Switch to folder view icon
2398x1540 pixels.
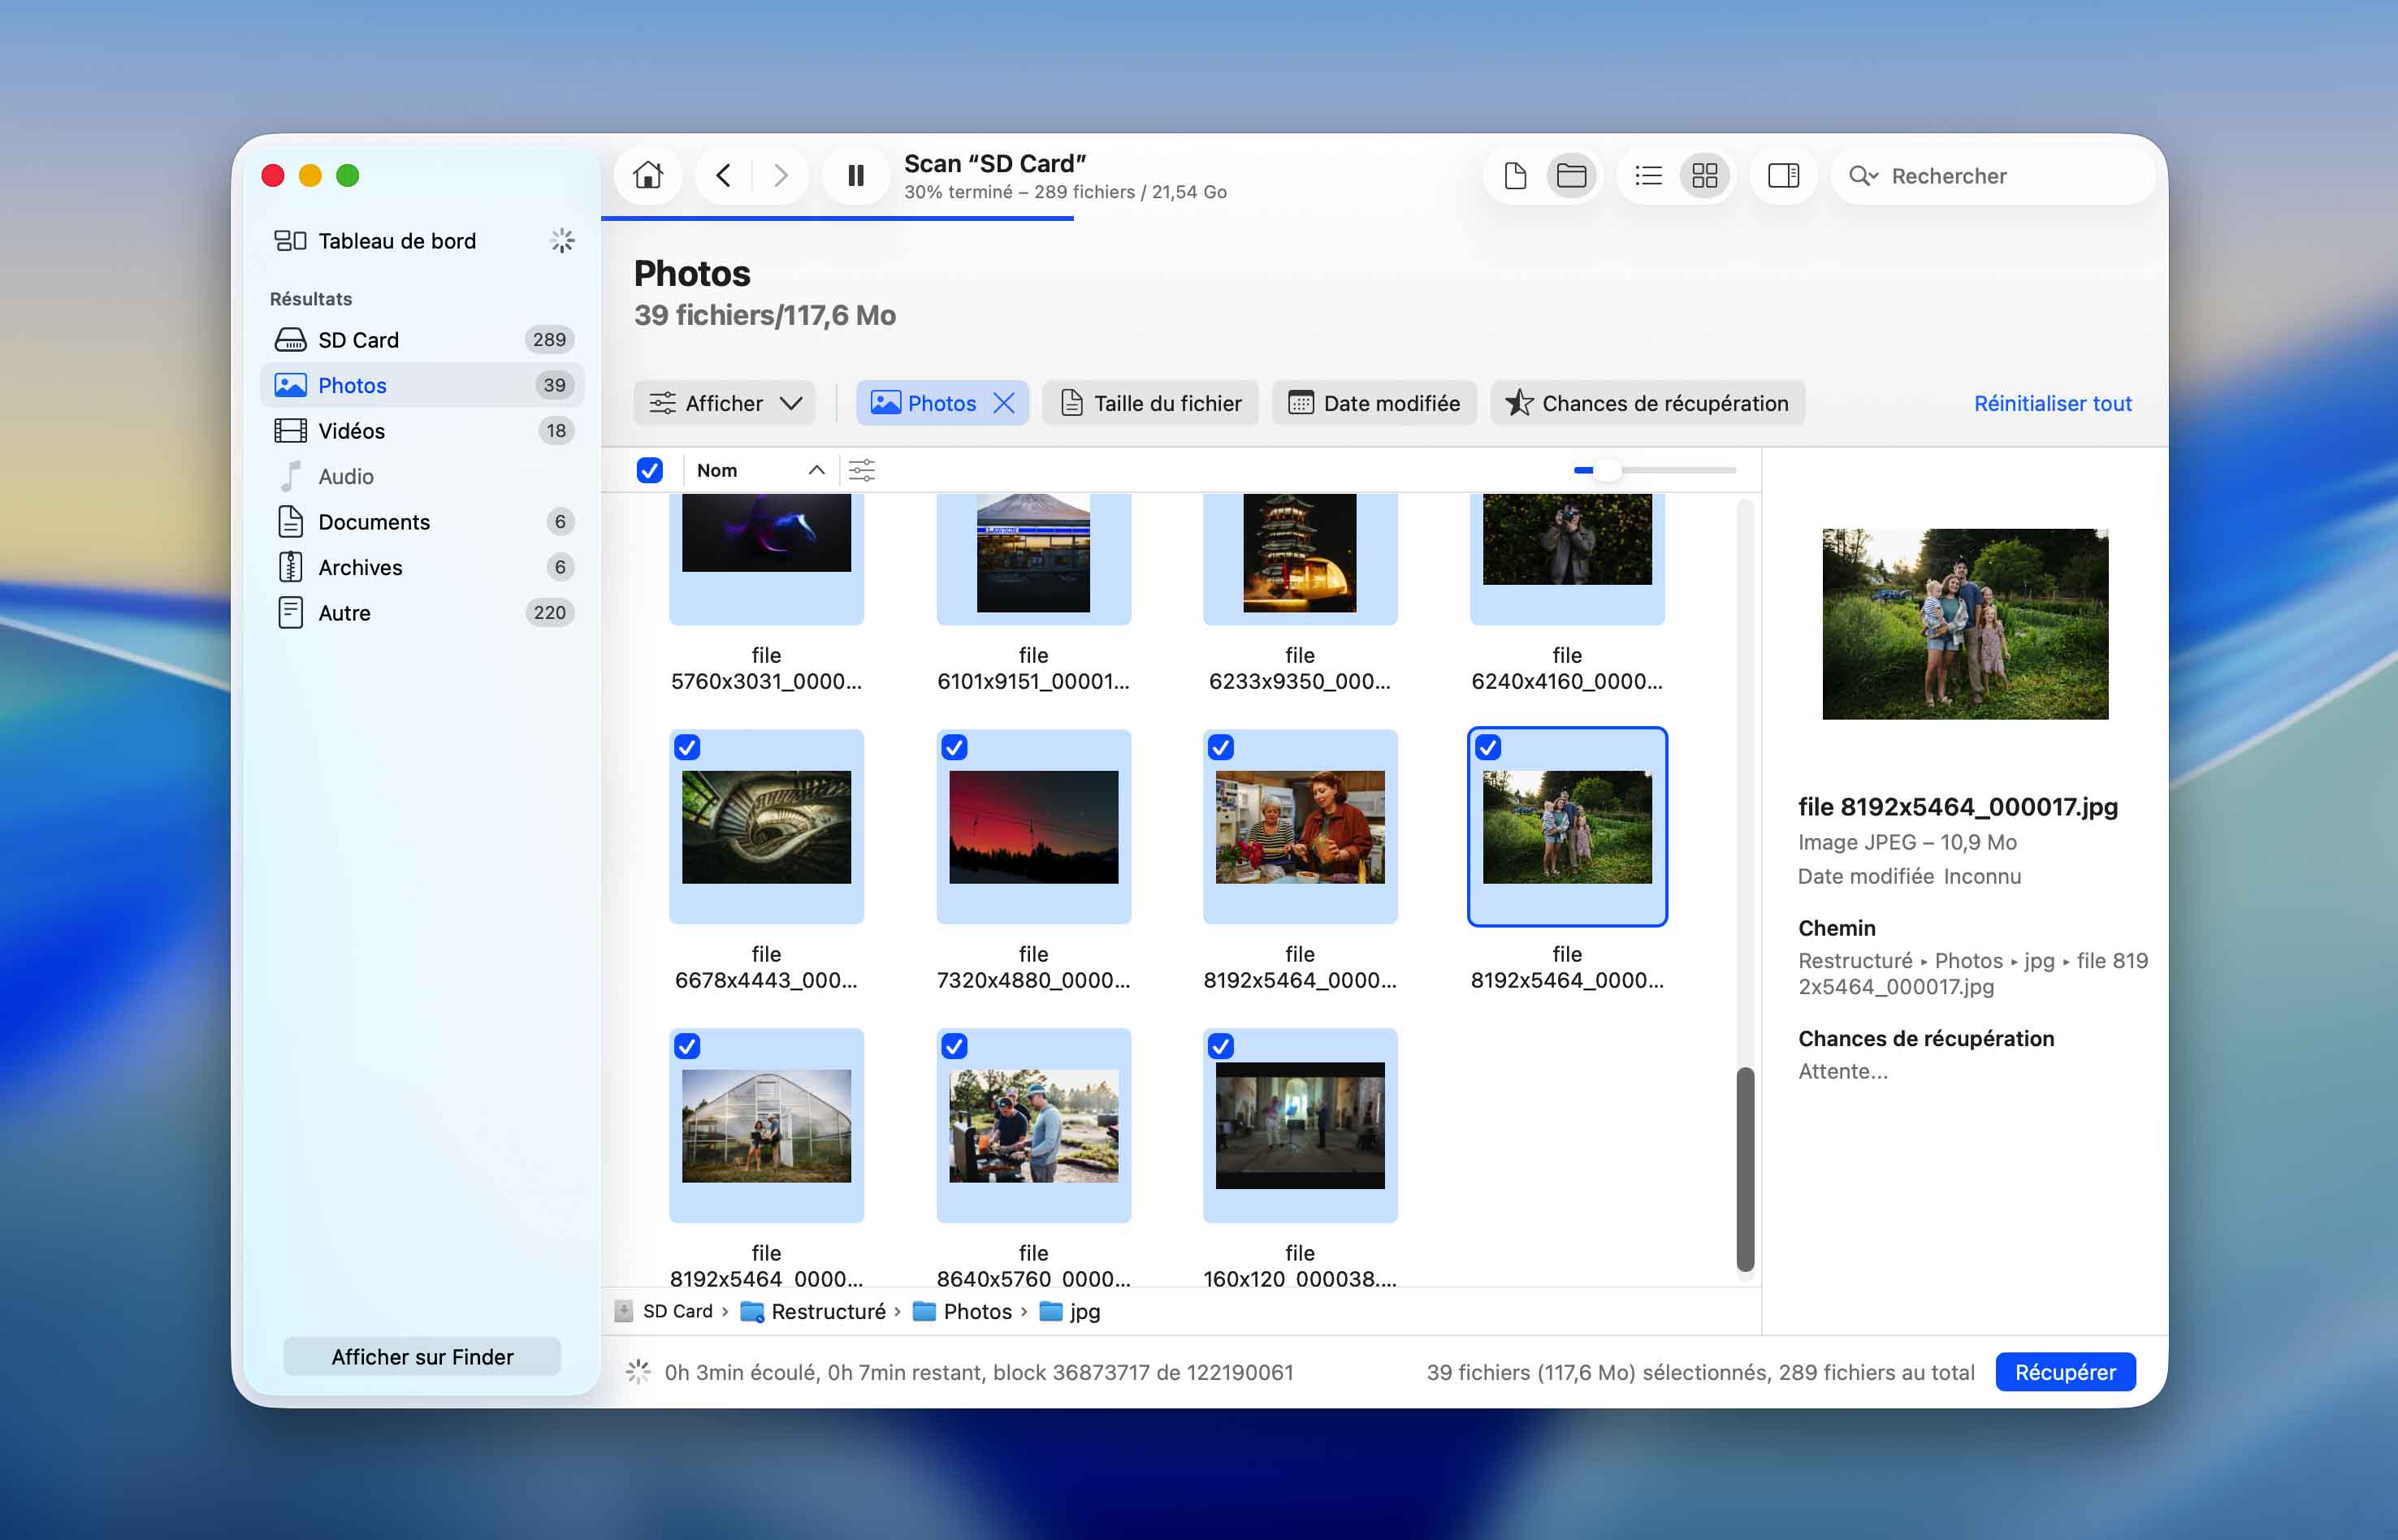pyautogui.click(x=1571, y=176)
